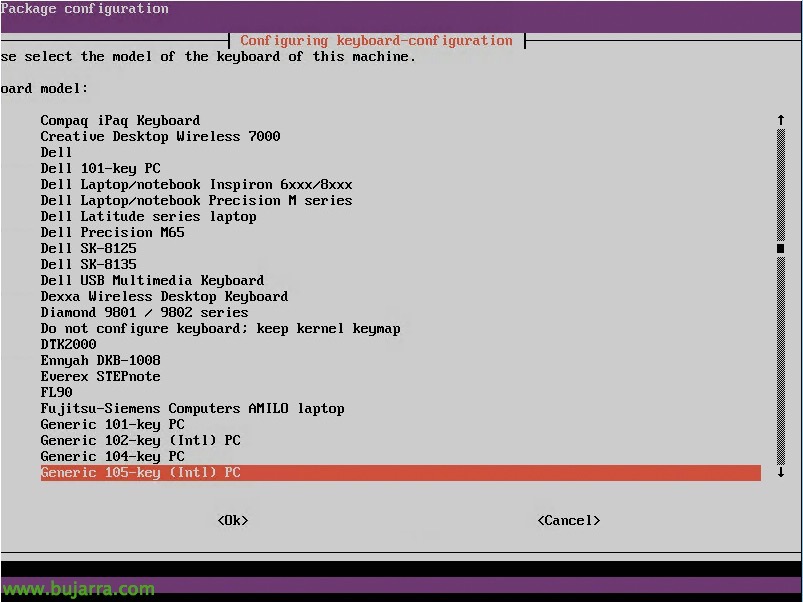
Task: Select FL90 keyboard model
Action: 56,392
